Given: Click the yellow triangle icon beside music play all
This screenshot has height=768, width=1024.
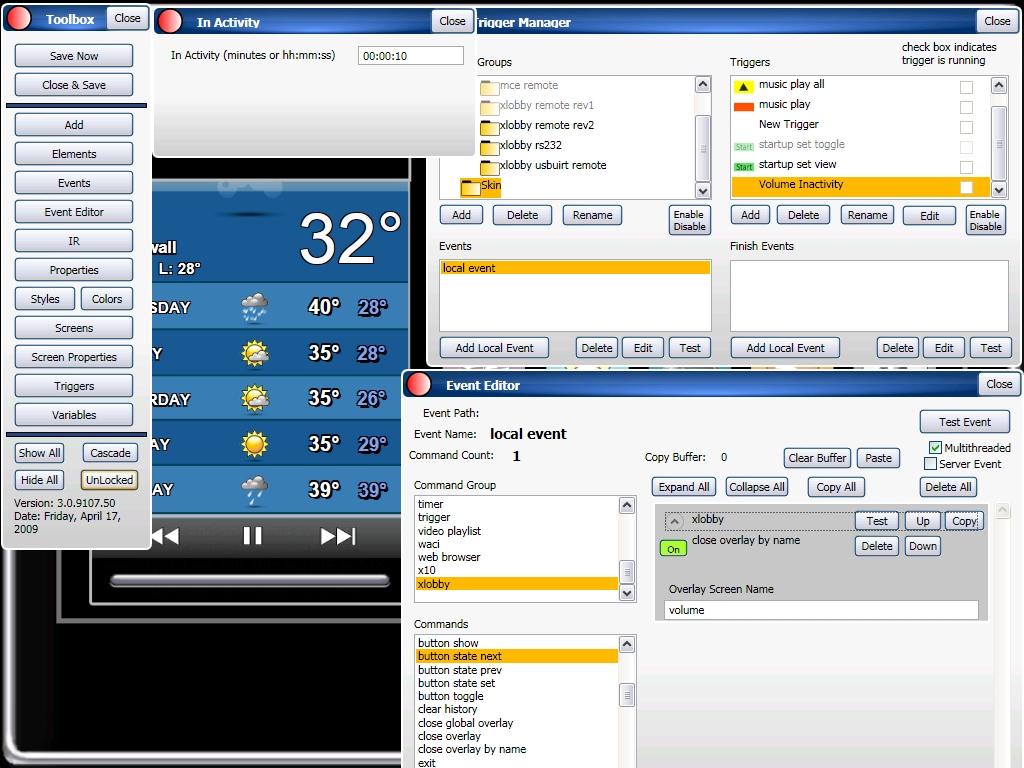Looking at the screenshot, I should (743, 86).
